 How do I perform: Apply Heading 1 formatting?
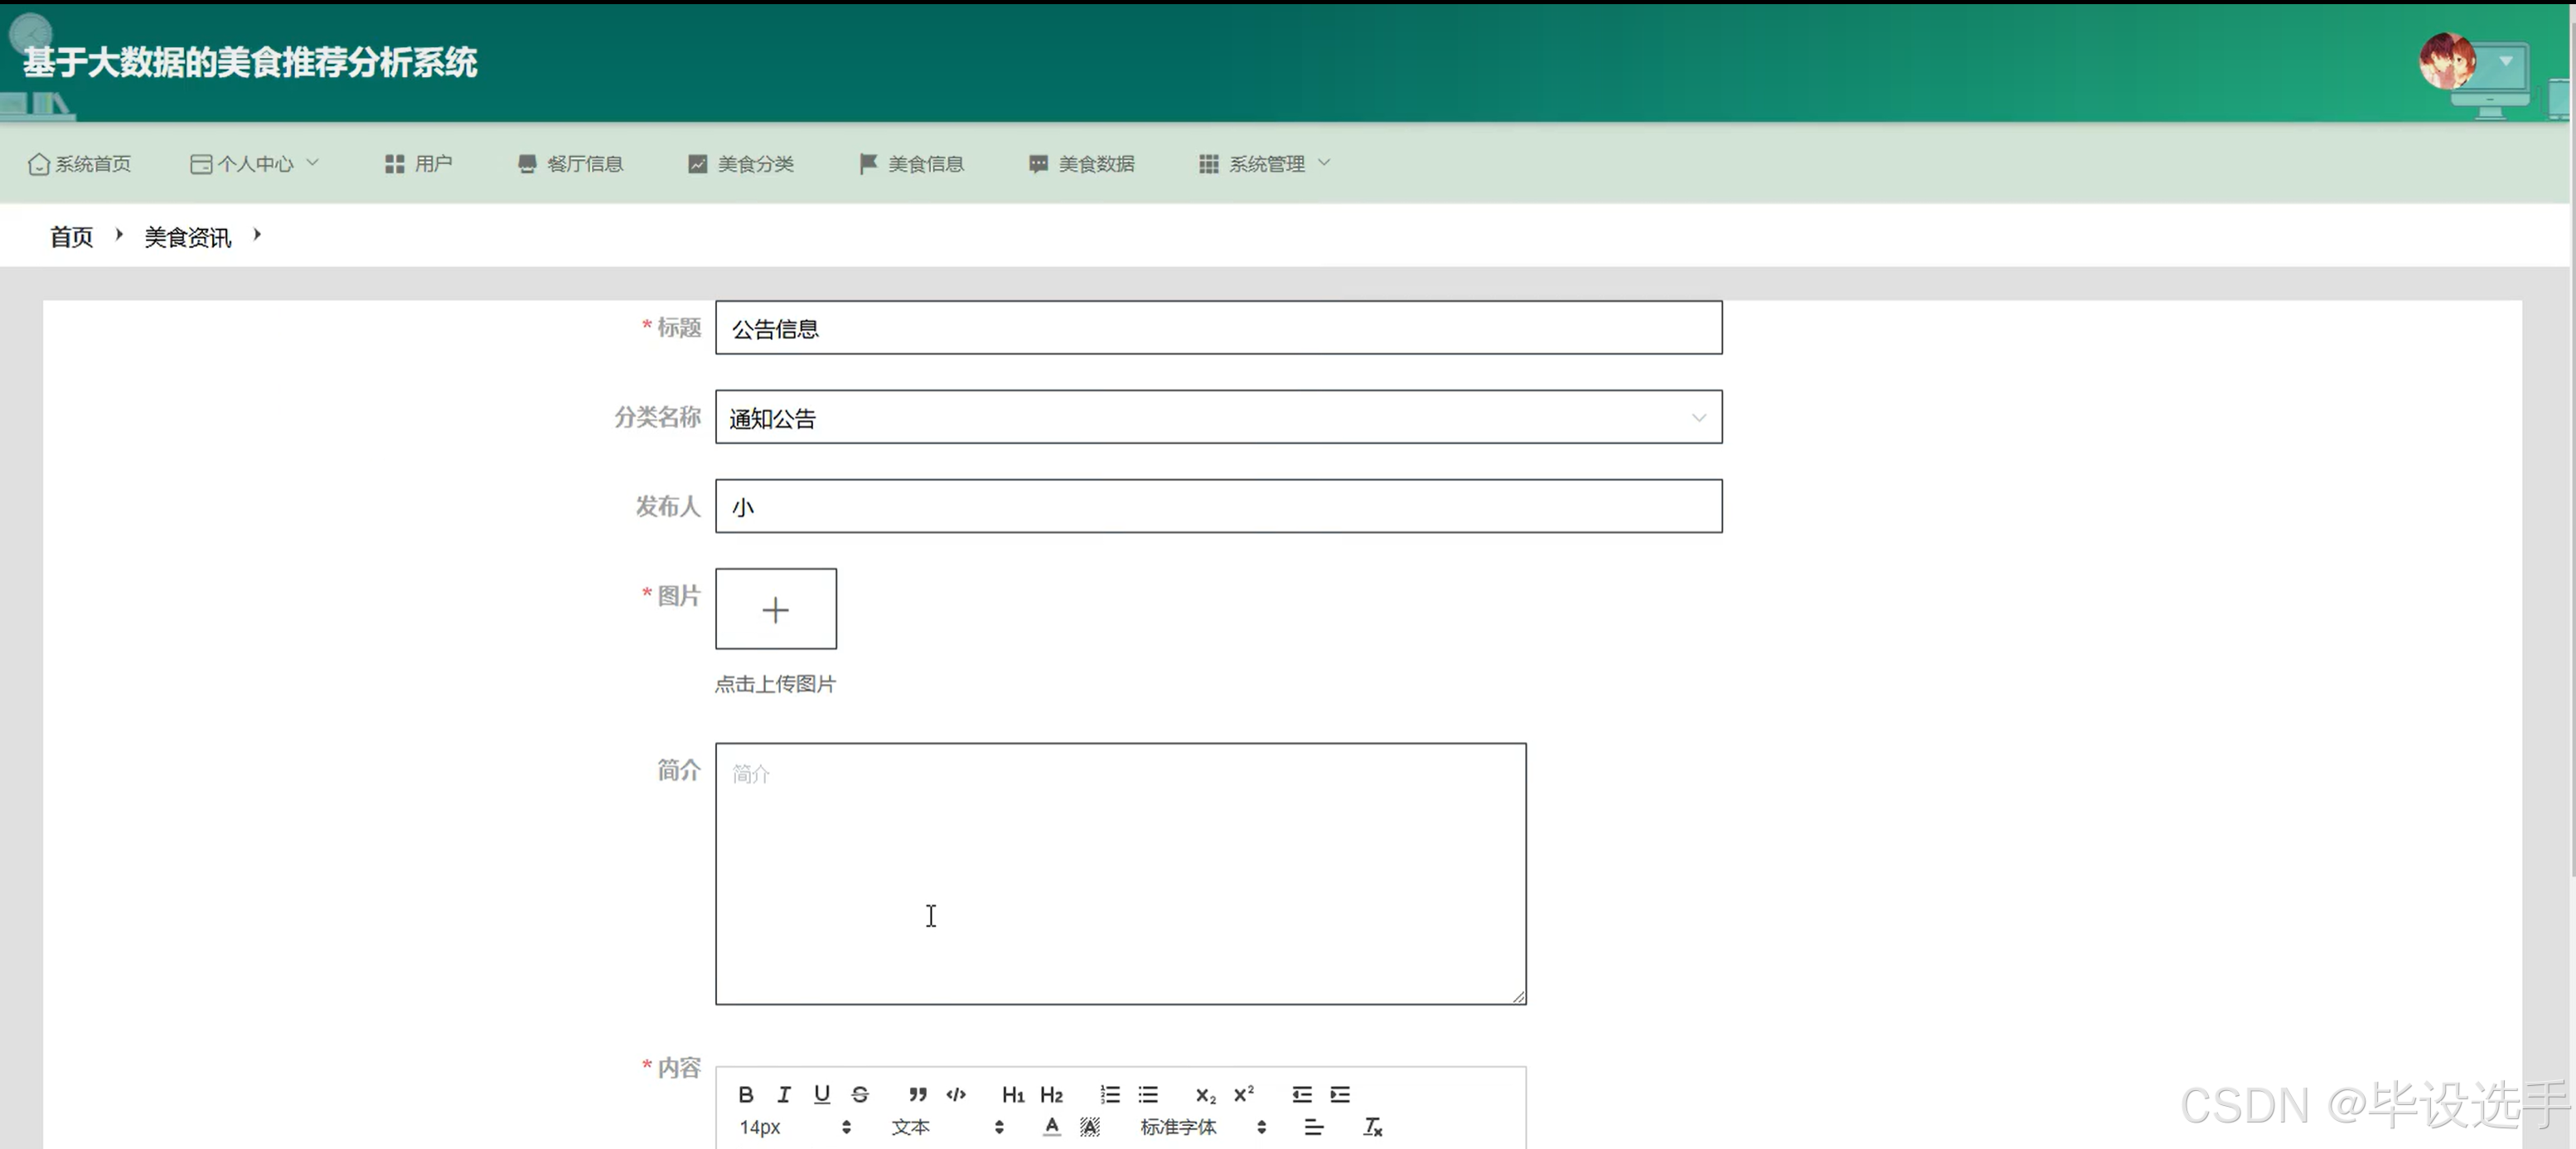[x=1013, y=1094]
